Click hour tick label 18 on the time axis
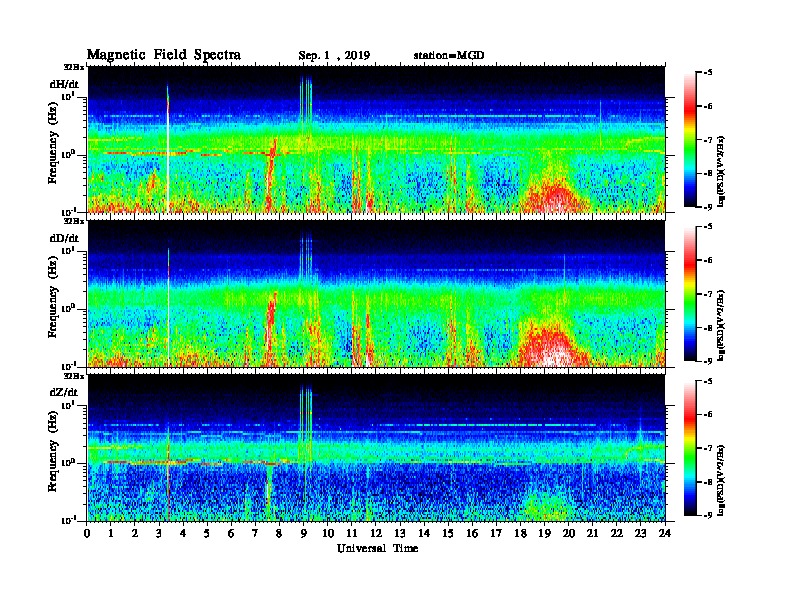Image resolution: width=792 pixels, height=612 pixels. [520, 533]
